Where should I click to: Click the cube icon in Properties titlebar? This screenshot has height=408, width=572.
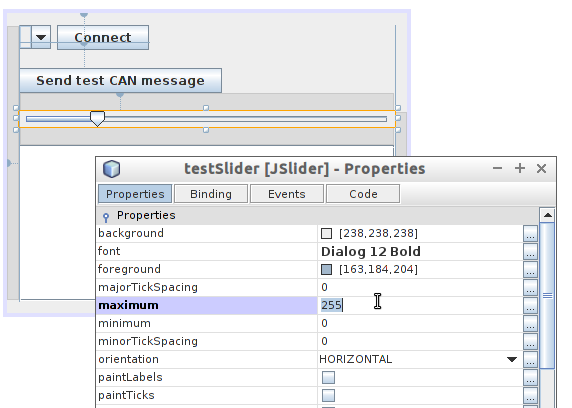click(111, 169)
